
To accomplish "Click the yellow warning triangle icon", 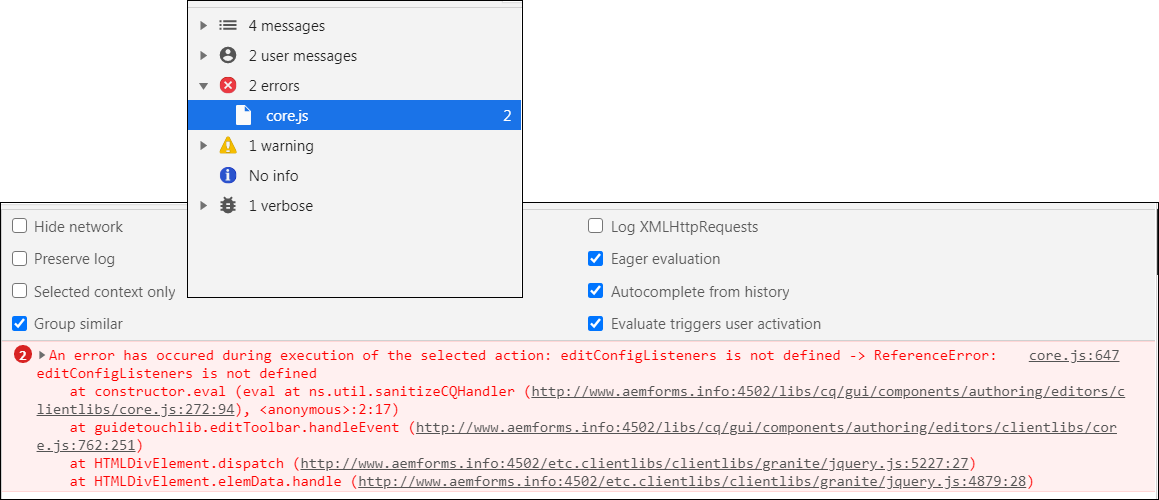I will click(x=228, y=146).
